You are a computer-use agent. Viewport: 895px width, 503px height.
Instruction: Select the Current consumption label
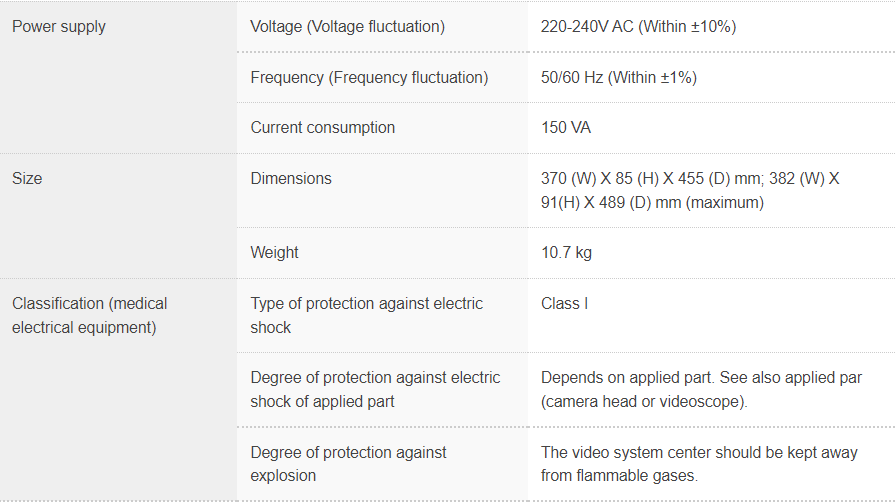[x=323, y=127]
